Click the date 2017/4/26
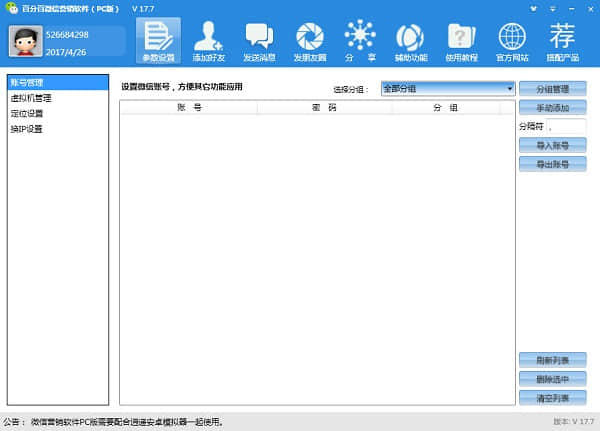This screenshot has width=600, height=431. 66,52
